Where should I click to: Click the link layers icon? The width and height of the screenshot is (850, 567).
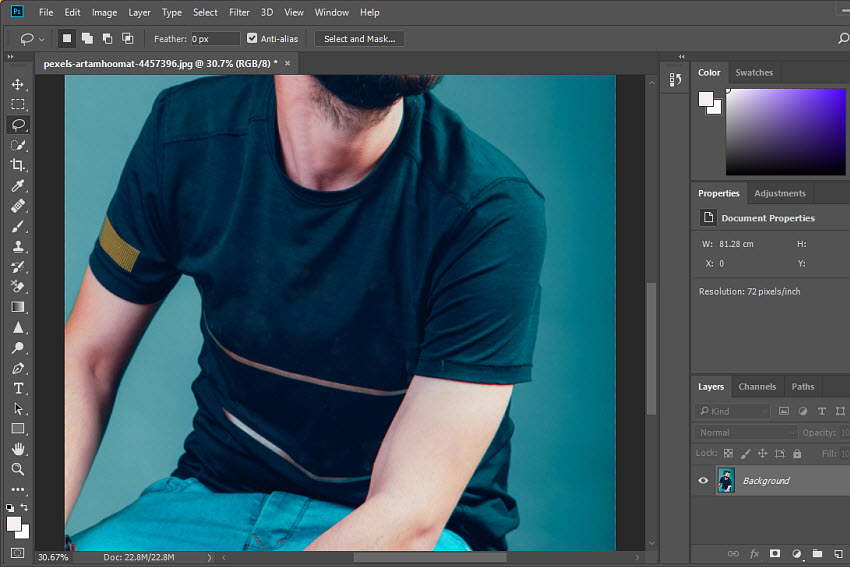click(733, 553)
